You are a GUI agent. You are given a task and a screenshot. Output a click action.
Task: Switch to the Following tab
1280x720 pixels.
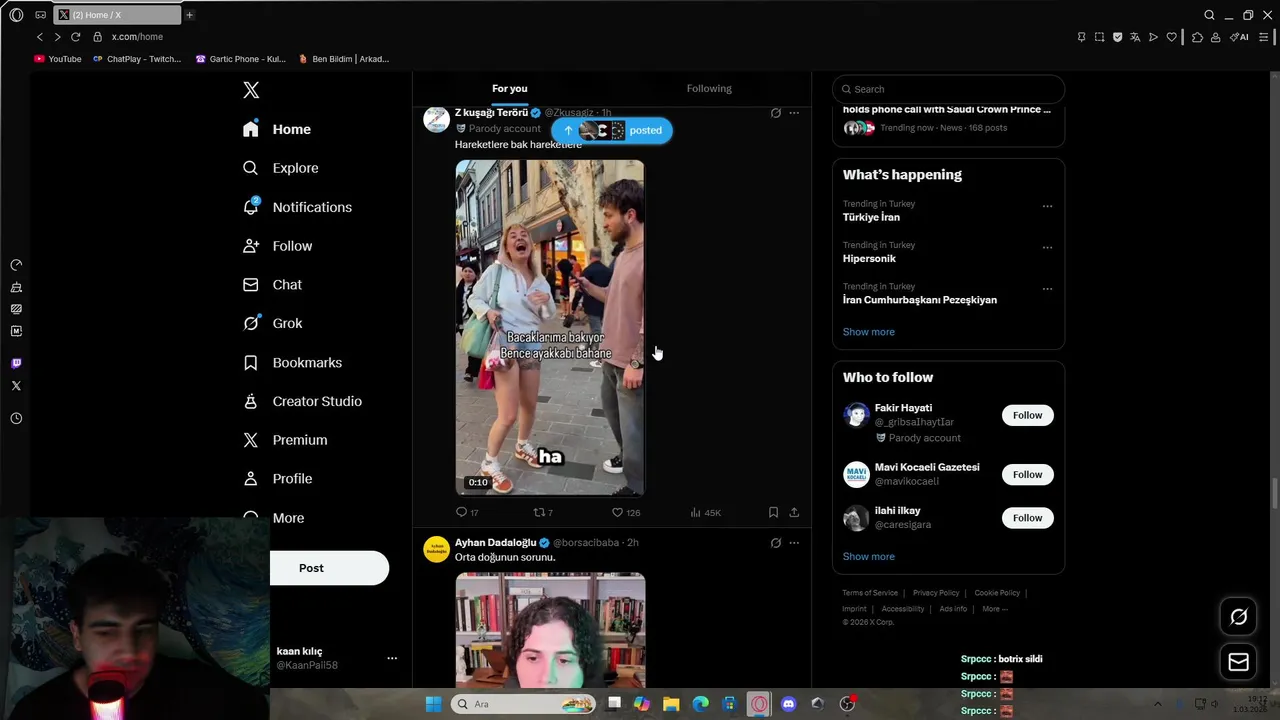click(x=709, y=88)
